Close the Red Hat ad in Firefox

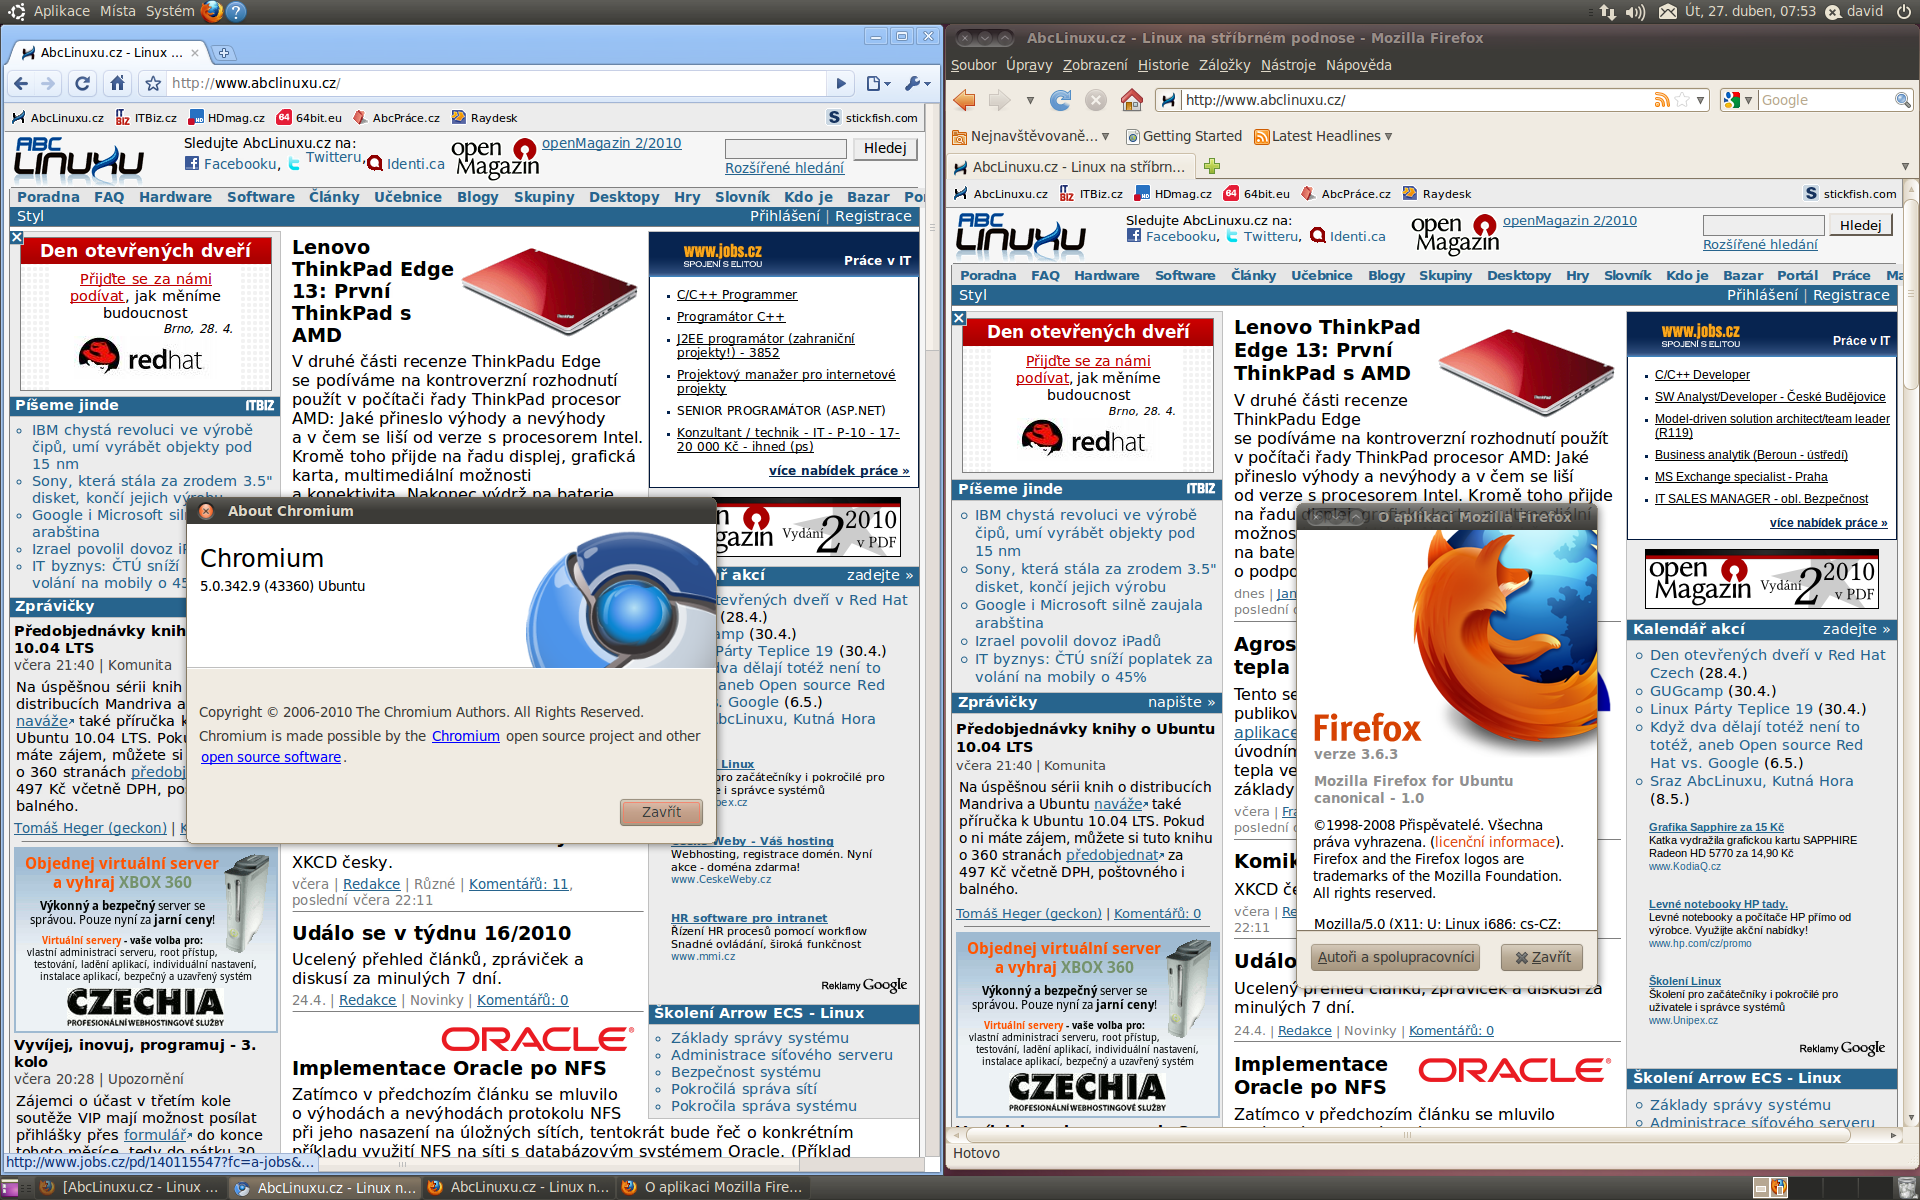[959, 318]
